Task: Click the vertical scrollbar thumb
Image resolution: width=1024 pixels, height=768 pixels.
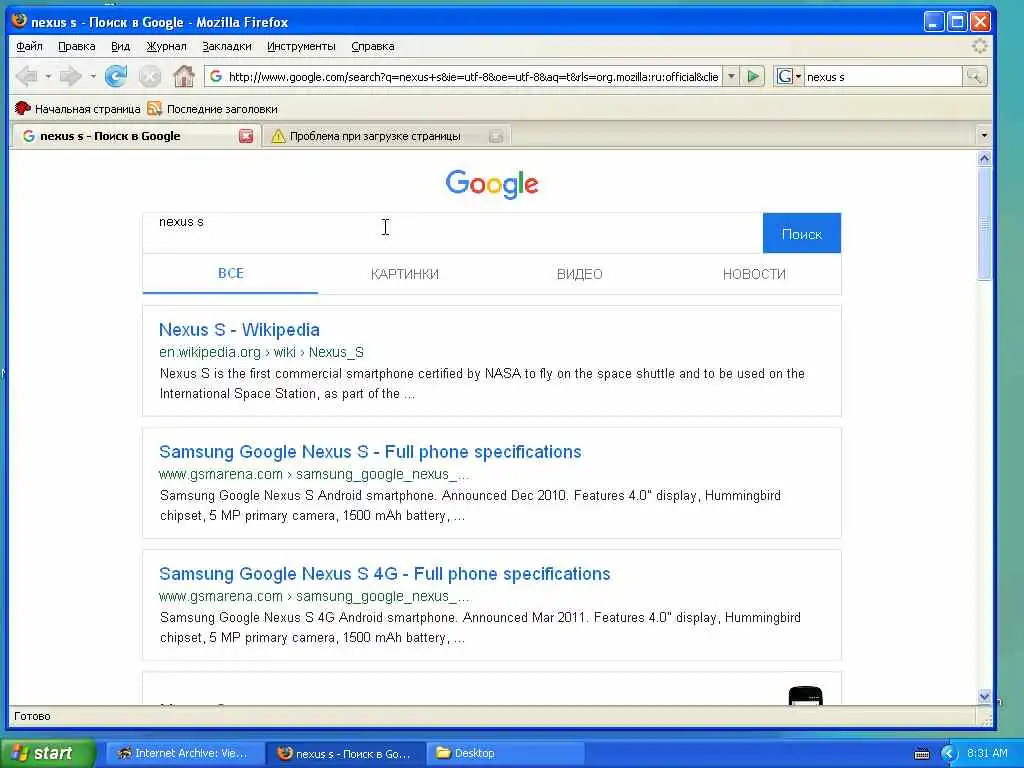Action: tap(984, 224)
